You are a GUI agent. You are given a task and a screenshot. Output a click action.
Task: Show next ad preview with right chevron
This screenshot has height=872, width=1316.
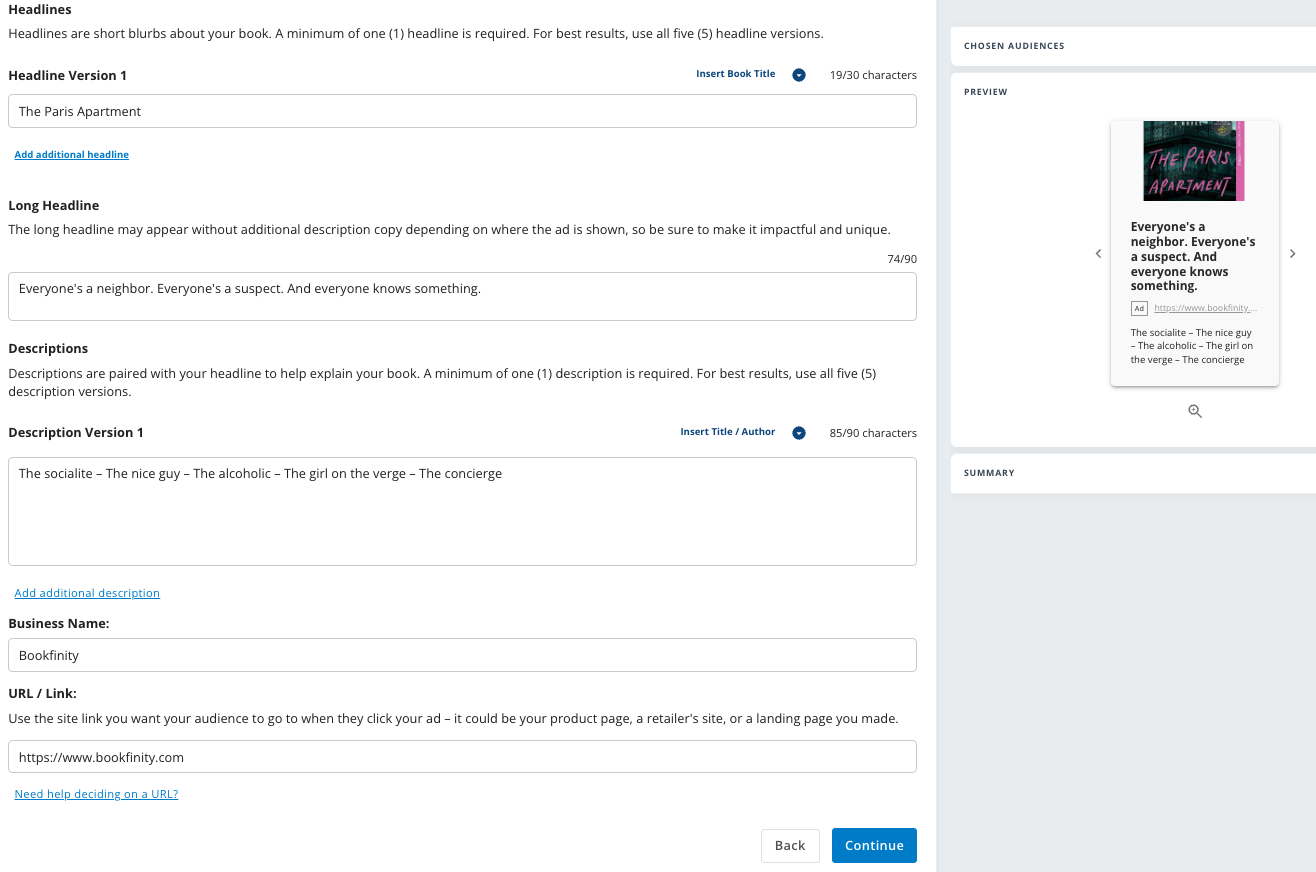click(1292, 254)
